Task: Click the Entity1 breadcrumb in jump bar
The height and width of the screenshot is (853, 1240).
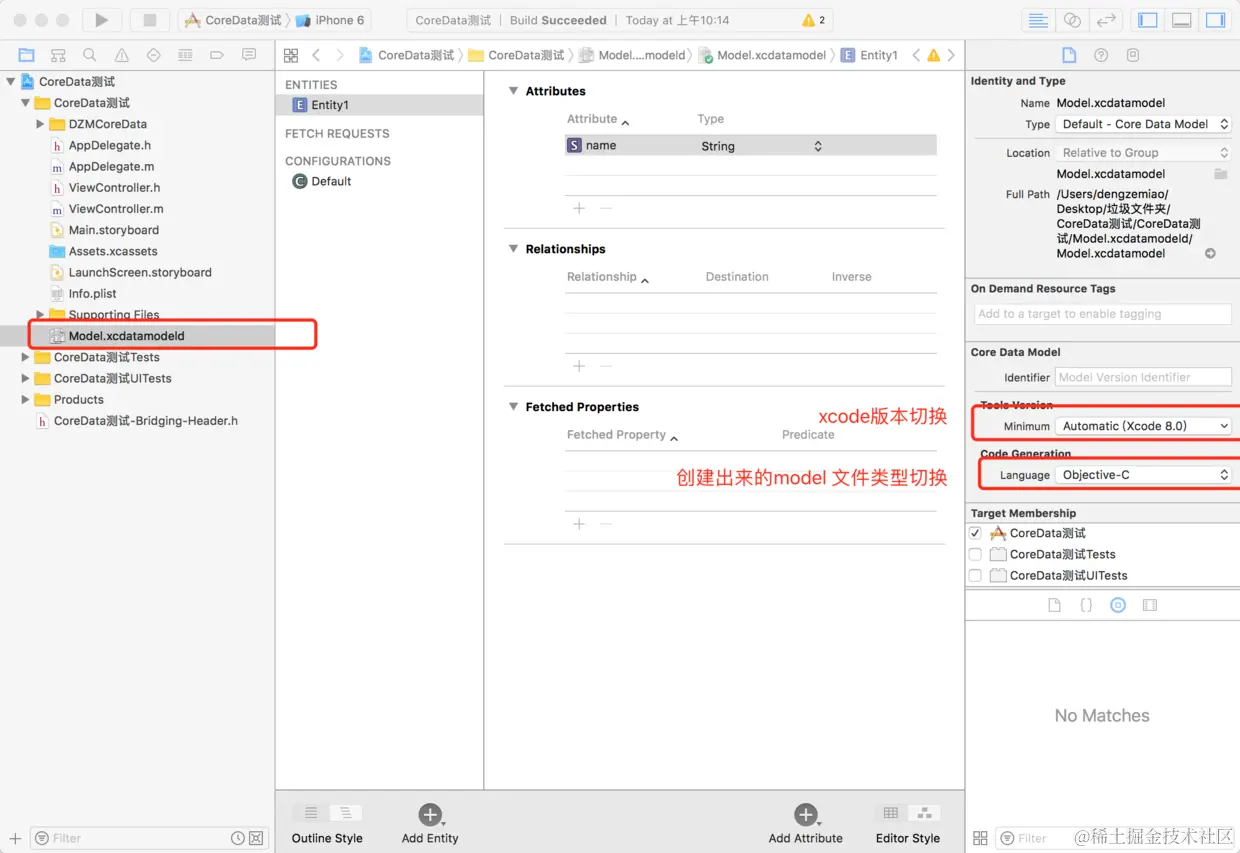Action: 870,55
